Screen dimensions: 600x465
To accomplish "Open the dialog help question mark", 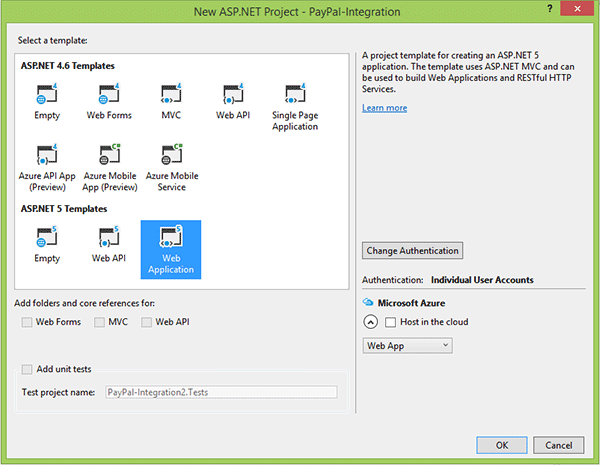I will pyautogui.click(x=549, y=8).
